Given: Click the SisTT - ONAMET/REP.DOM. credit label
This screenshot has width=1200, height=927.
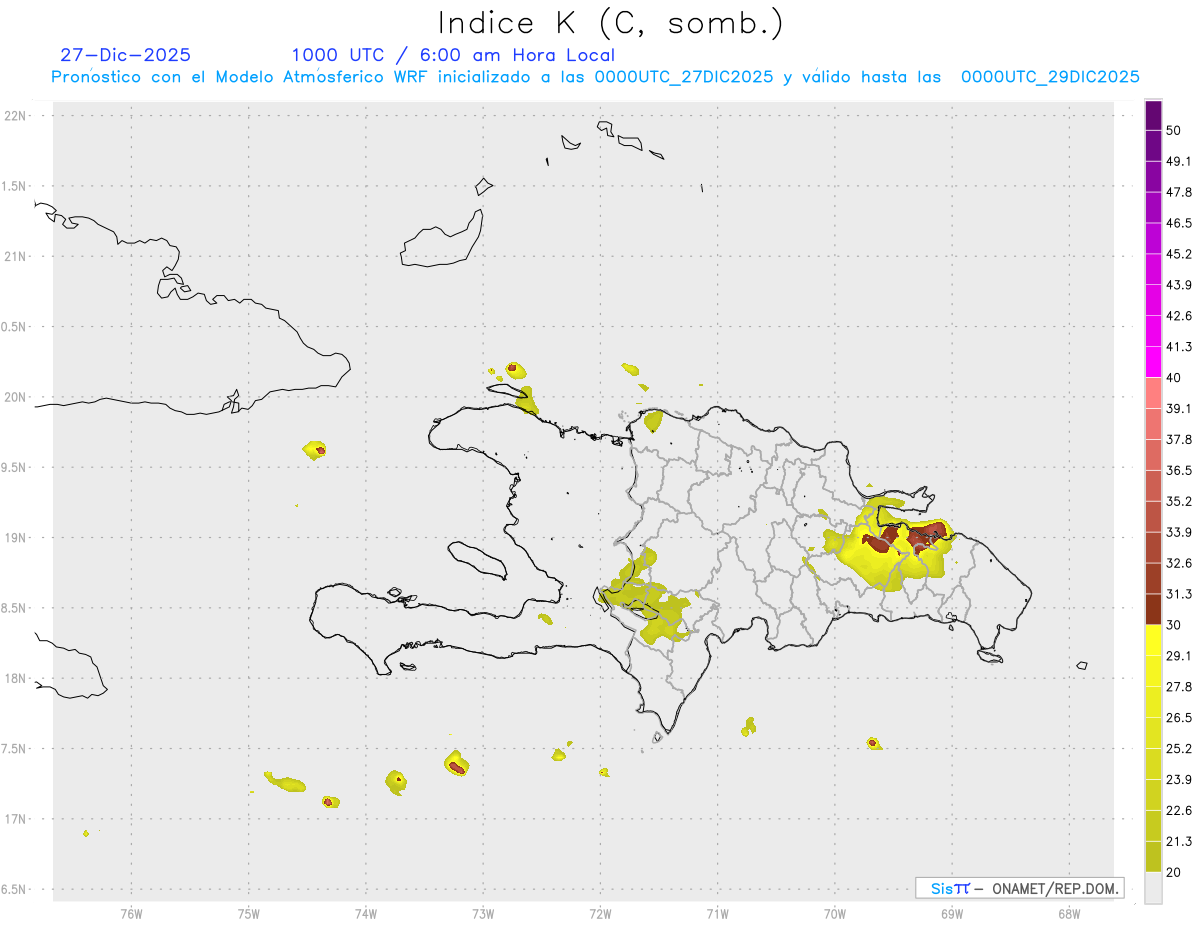Looking at the screenshot, I should click(x=1019, y=888).
